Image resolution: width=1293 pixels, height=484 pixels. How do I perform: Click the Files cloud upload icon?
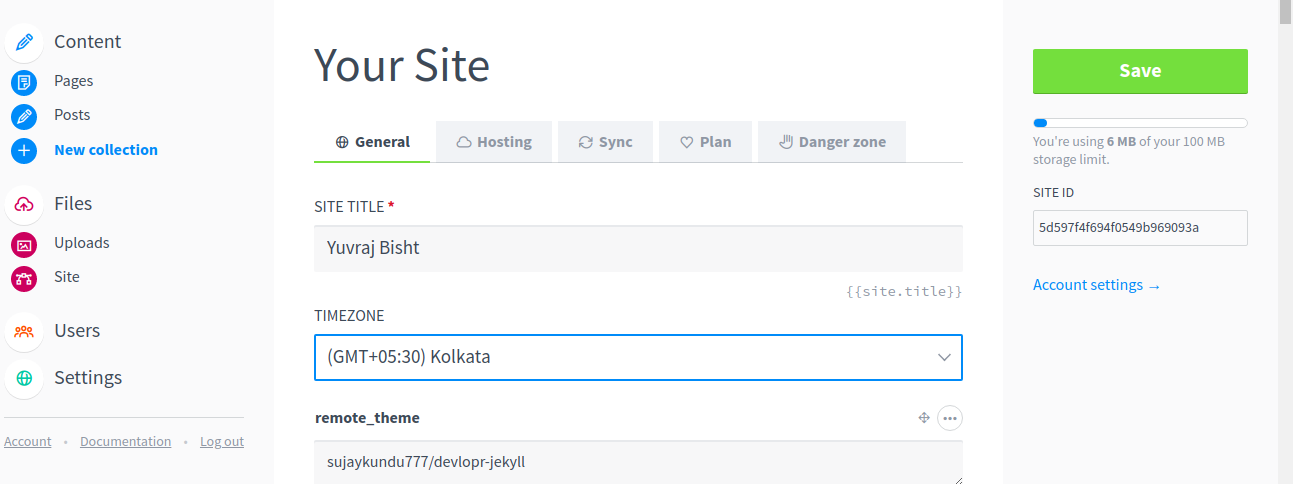coord(24,204)
